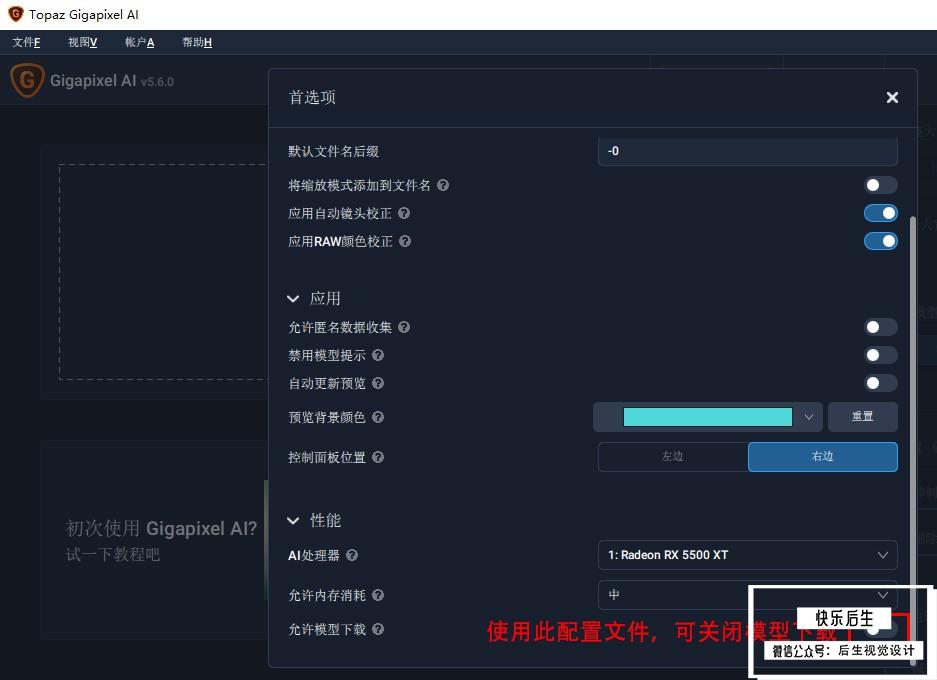Reset preview background color with 重置
Viewport: 937px width, 680px height.
(862, 417)
